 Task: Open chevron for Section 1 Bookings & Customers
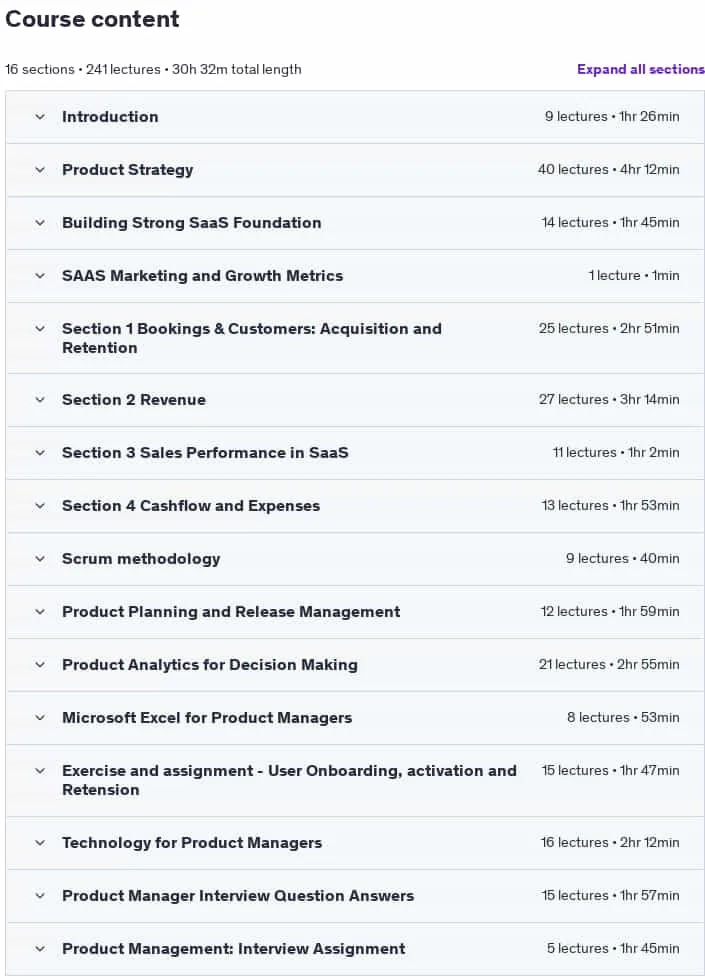pyautogui.click(x=40, y=328)
